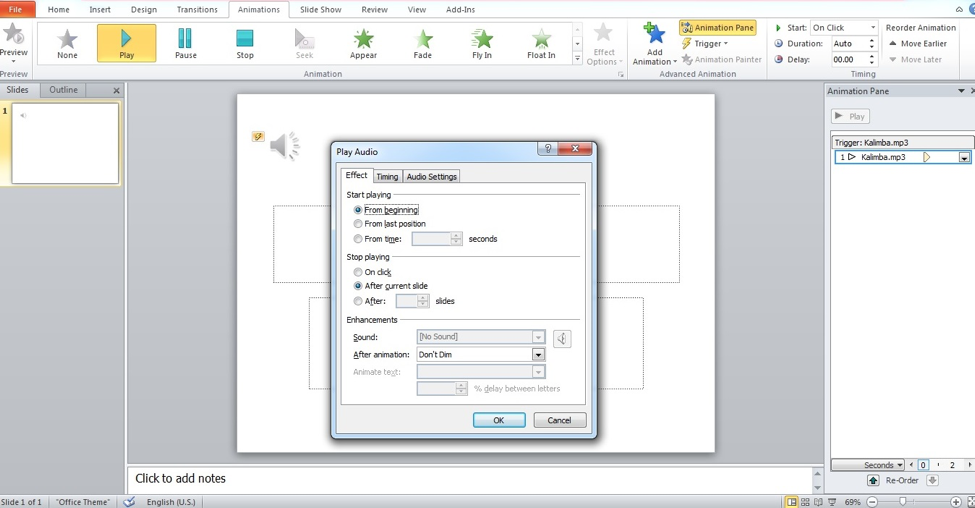Open Animation Pane options arrow
975x508 pixels.
(961, 91)
